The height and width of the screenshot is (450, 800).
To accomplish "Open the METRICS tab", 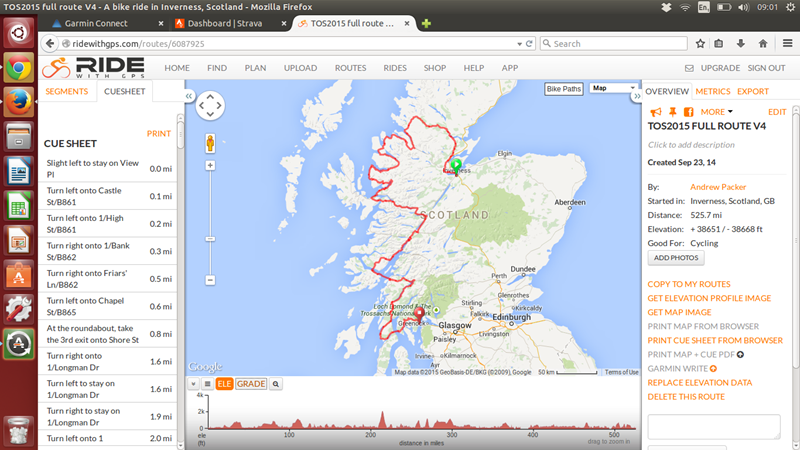I will [x=713, y=91].
